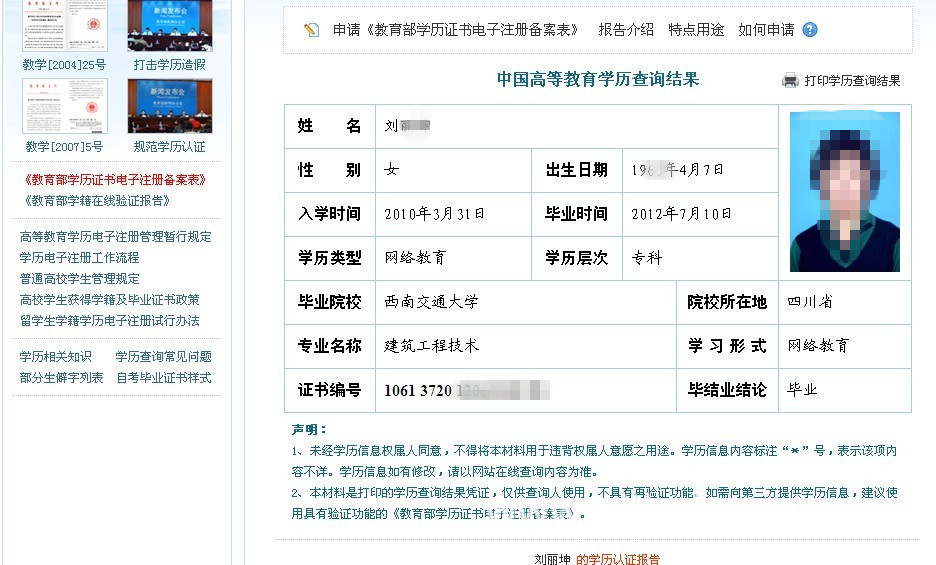936x565 pixels.
Task: Click the graduate's photo in the result table
Action: [x=845, y=192]
